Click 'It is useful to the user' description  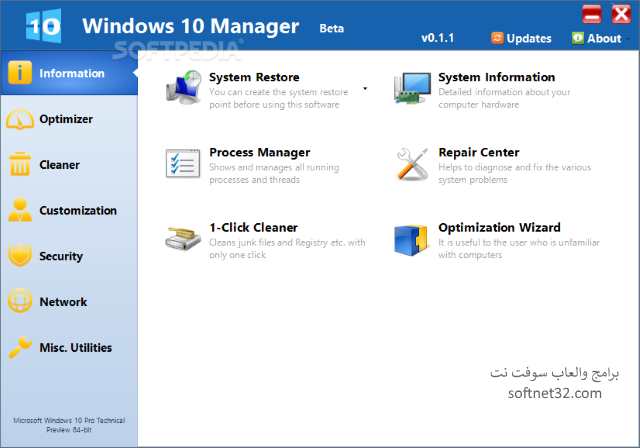[519, 248]
